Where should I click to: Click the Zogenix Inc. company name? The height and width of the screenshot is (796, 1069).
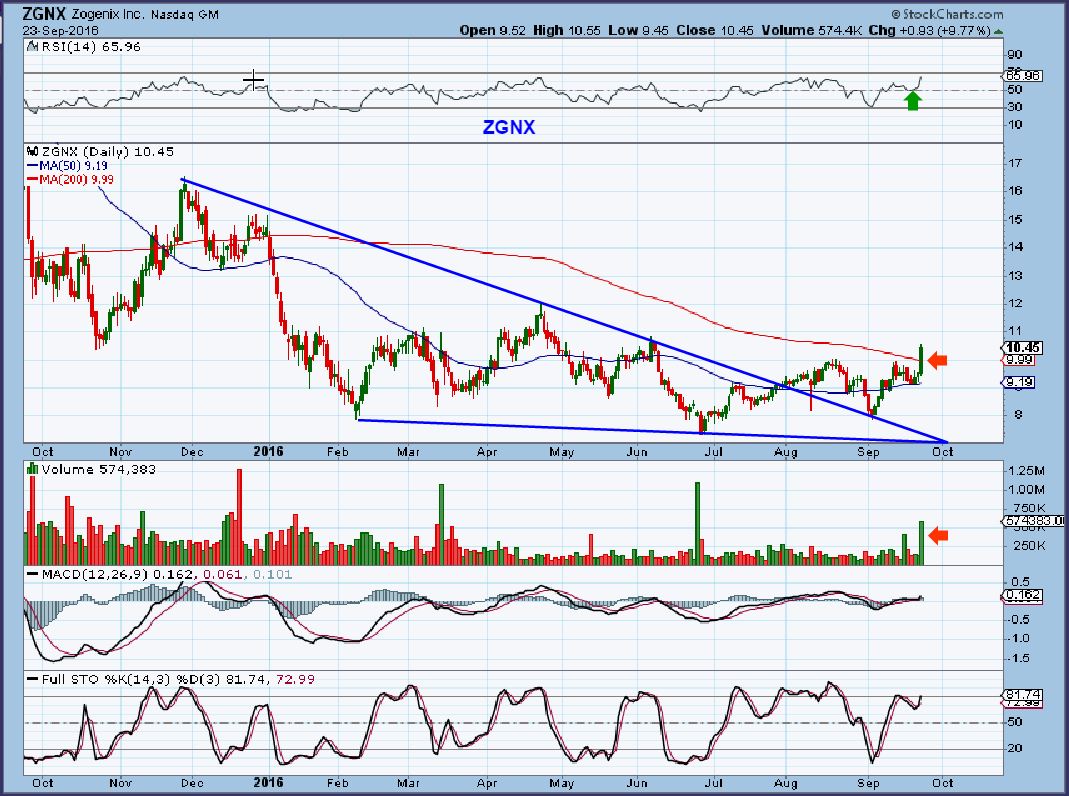(110, 14)
